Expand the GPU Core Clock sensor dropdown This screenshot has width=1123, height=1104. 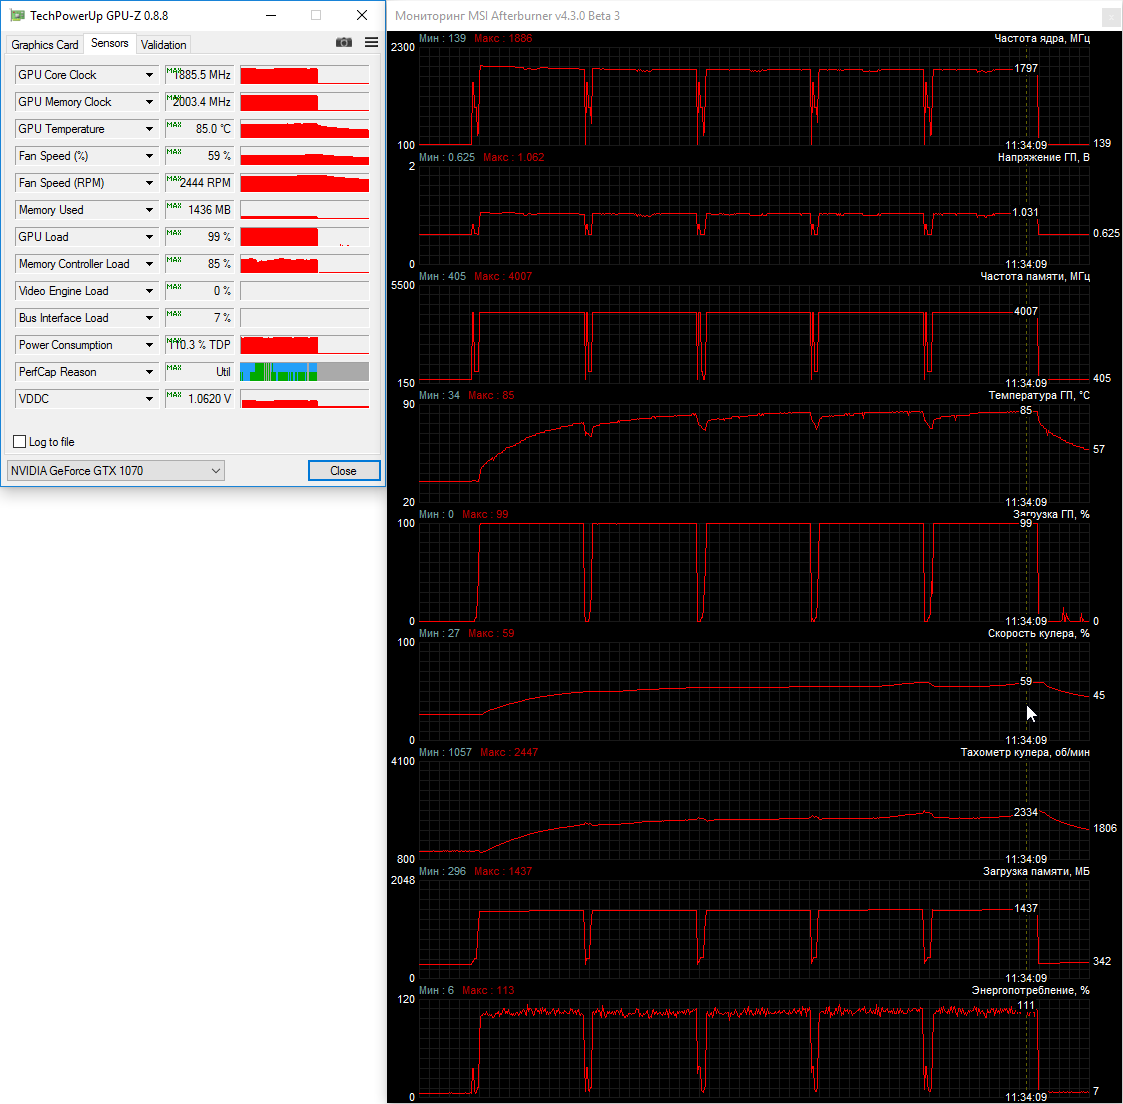(149, 75)
